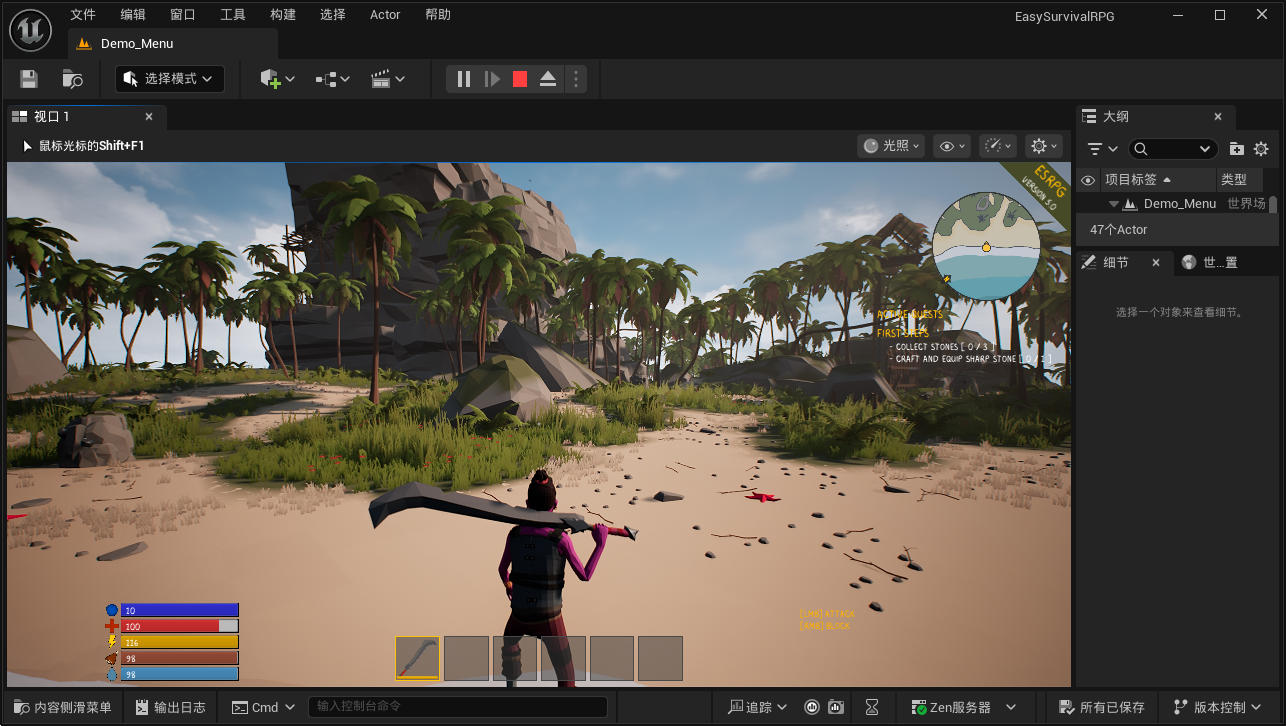Click the in-game circular minimap
Screen dimensions: 1286x726
(986, 246)
